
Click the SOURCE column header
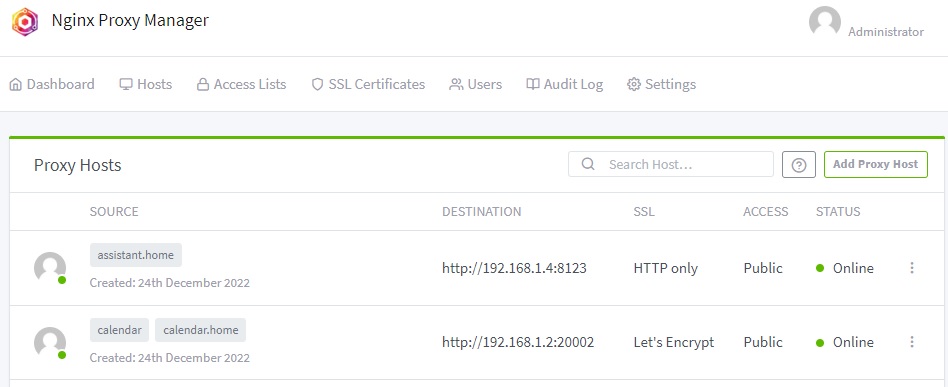click(x=114, y=212)
